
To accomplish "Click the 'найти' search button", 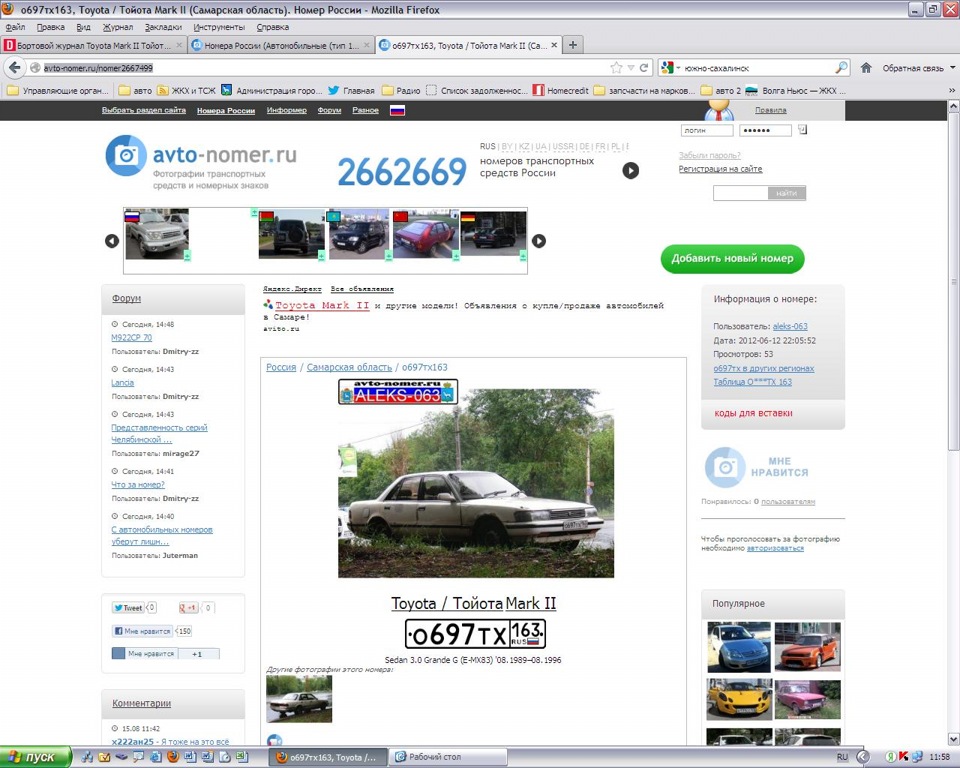I will tap(787, 193).
